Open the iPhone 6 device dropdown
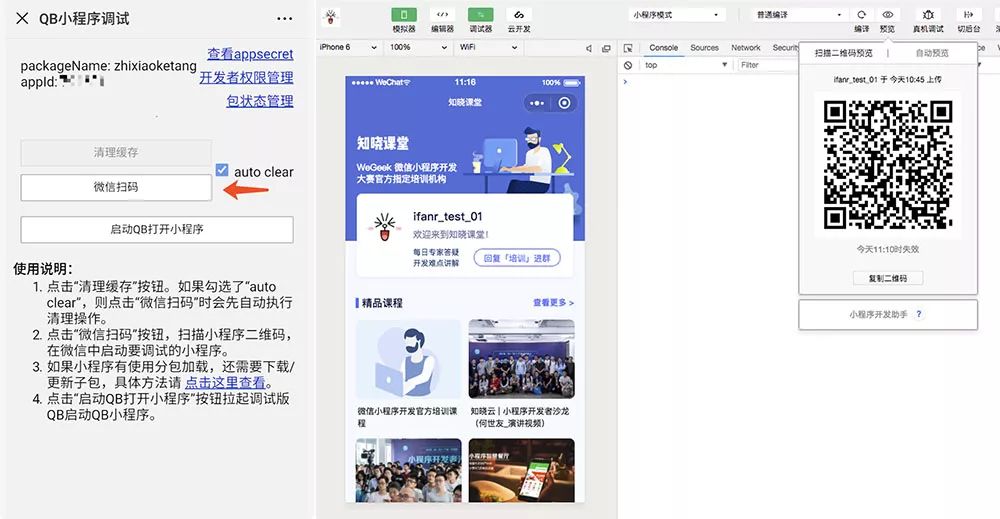Viewport: 1000px width, 519px height. 348,47
